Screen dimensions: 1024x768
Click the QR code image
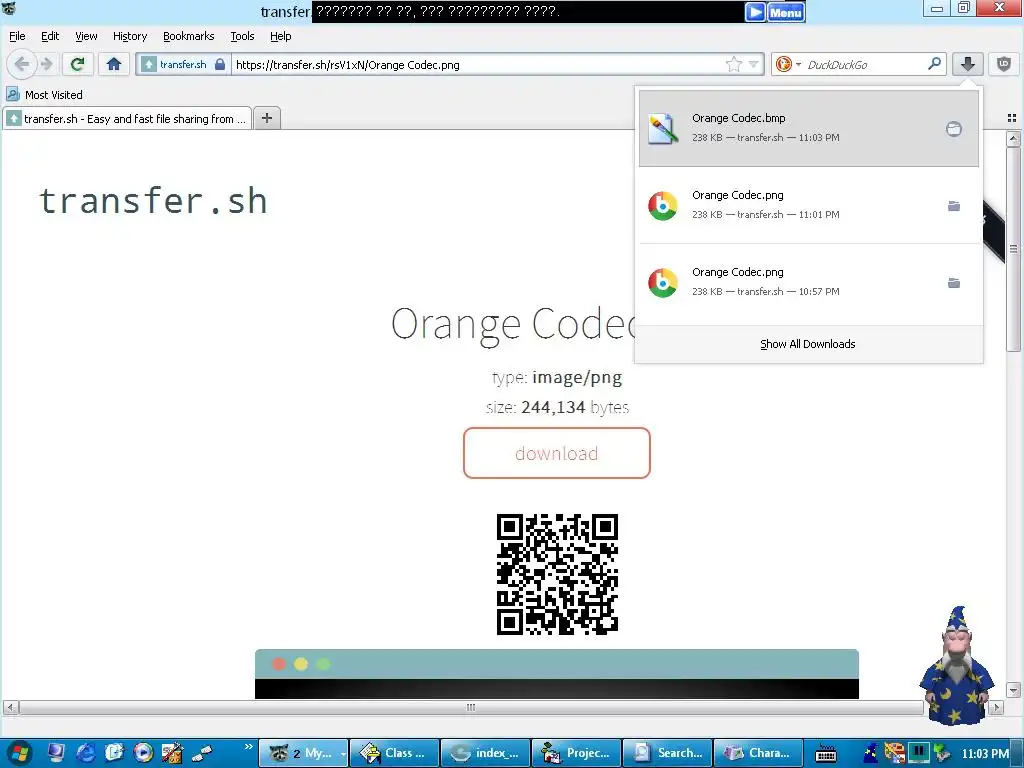click(557, 574)
